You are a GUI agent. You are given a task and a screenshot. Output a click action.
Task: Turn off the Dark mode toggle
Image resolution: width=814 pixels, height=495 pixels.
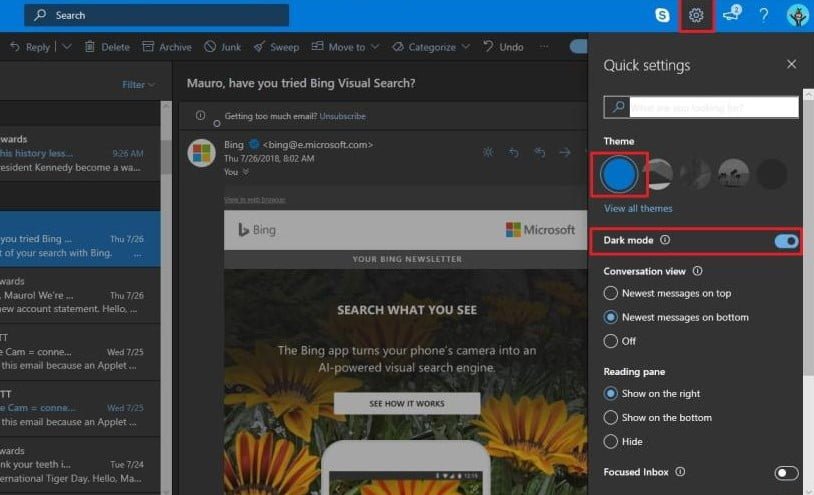click(786, 240)
